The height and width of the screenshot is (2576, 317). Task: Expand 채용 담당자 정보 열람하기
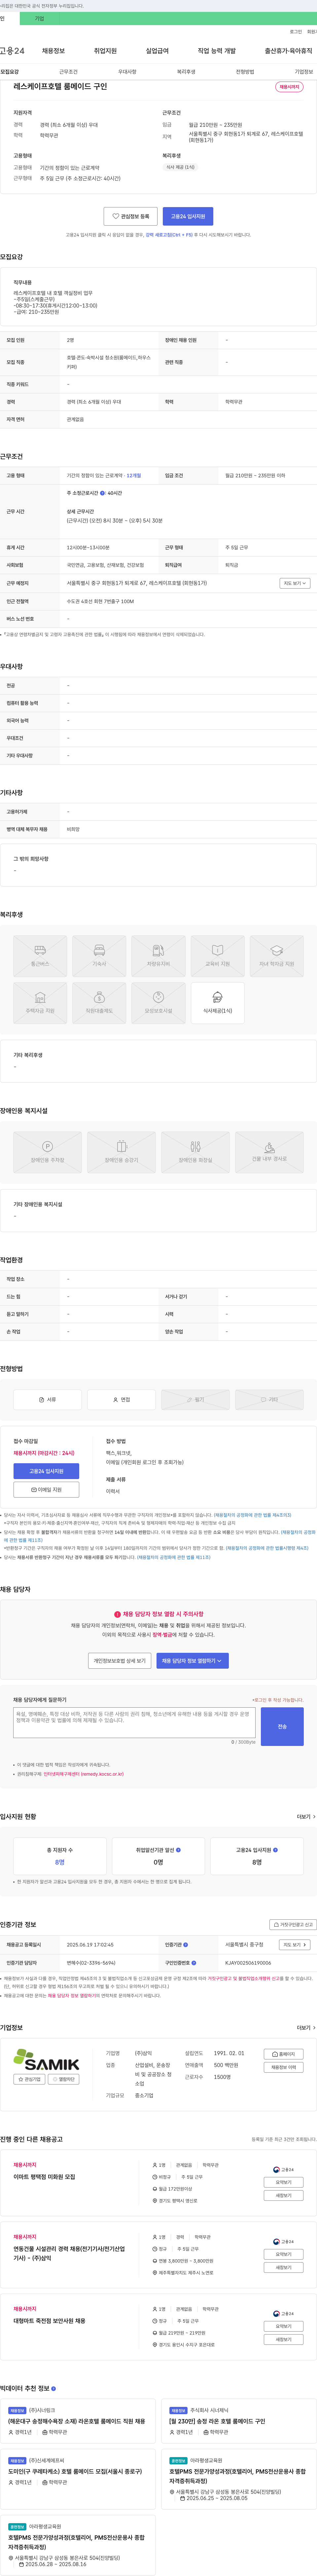(192, 1661)
